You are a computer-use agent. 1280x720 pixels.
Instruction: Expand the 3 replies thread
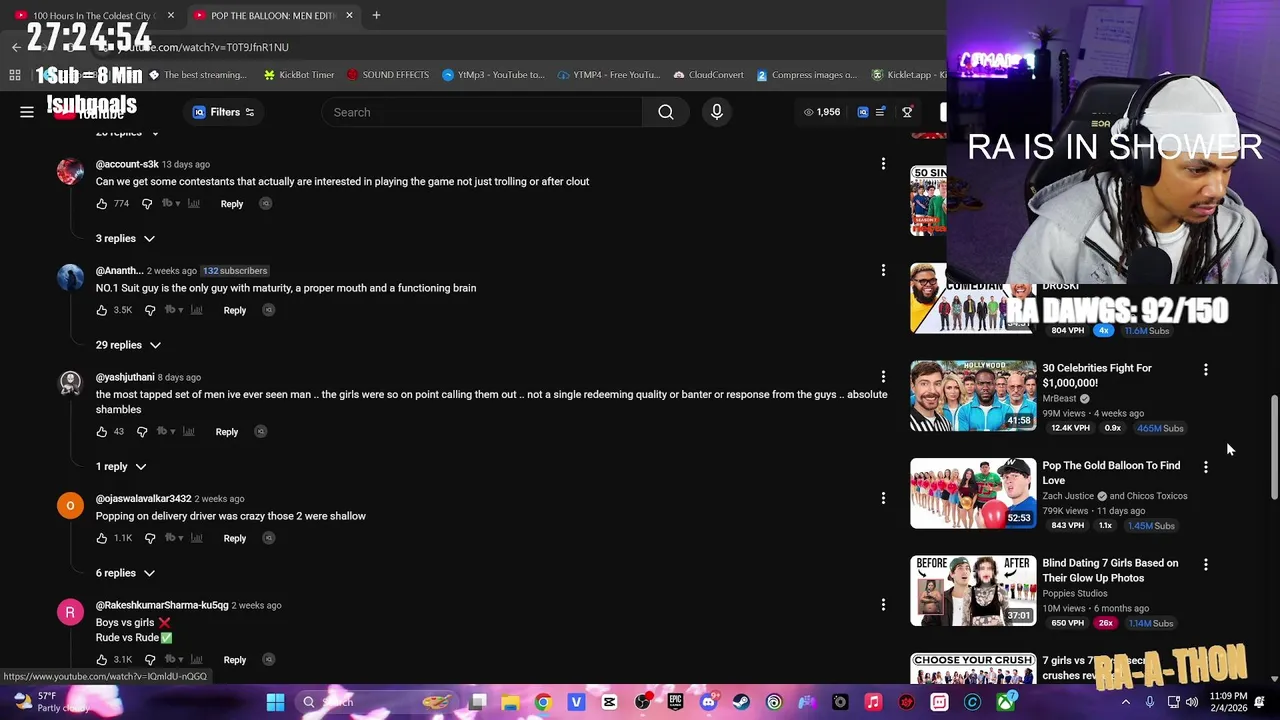point(125,238)
